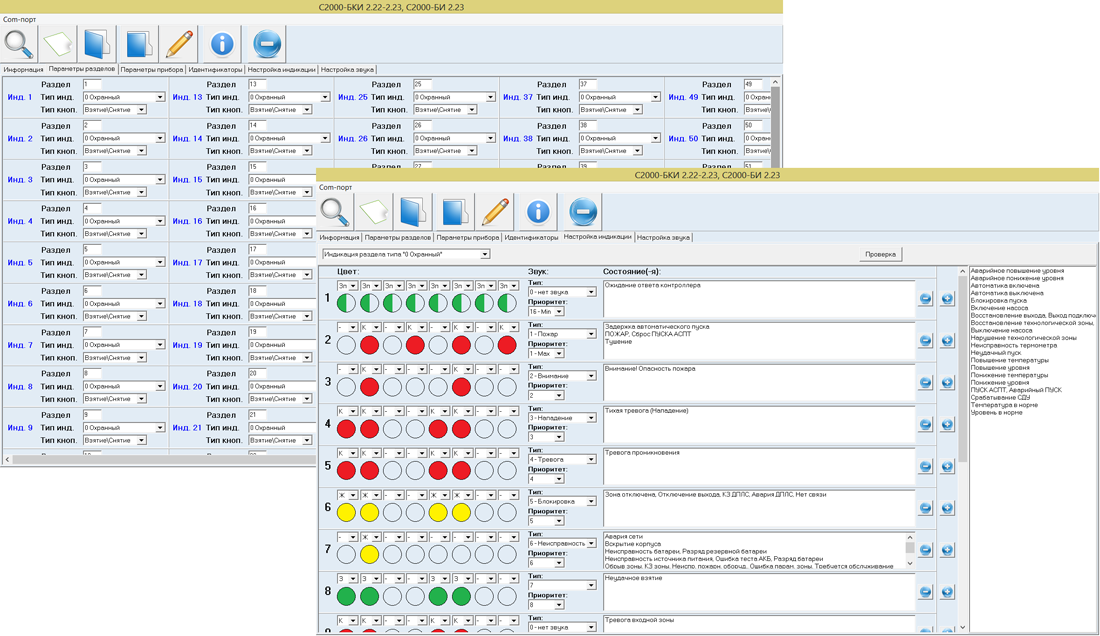Viewport: 1100px width, 636px height.
Task: Click the blue minus icon in front window toolbar
Action: tap(583, 212)
